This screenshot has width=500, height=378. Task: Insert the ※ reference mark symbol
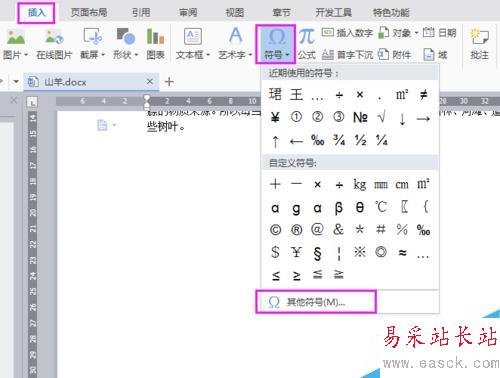360,252
